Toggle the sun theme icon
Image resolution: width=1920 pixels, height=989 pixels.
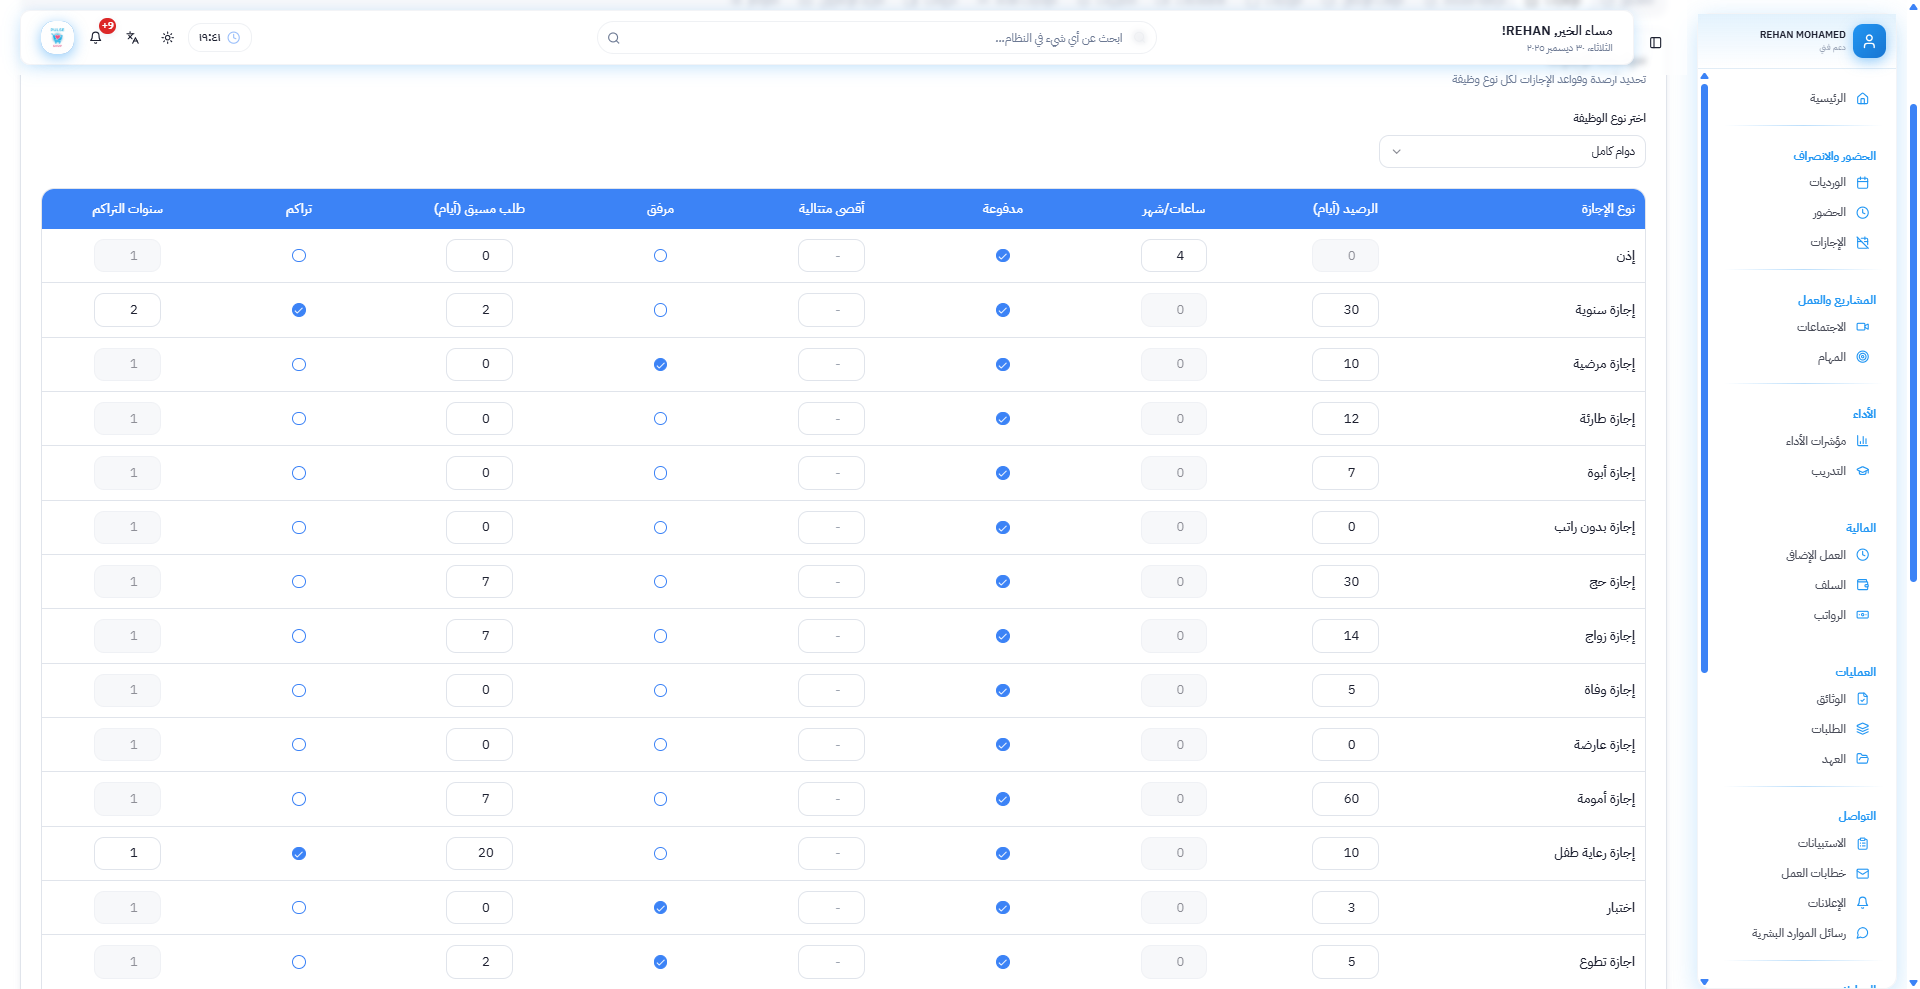click(168, 38)
